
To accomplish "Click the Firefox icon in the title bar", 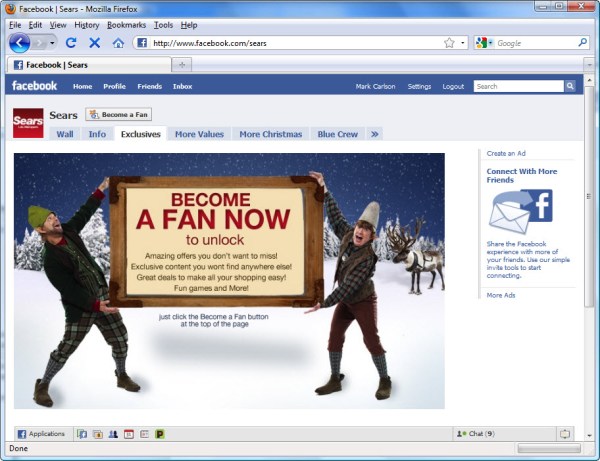I will [10, 8].
